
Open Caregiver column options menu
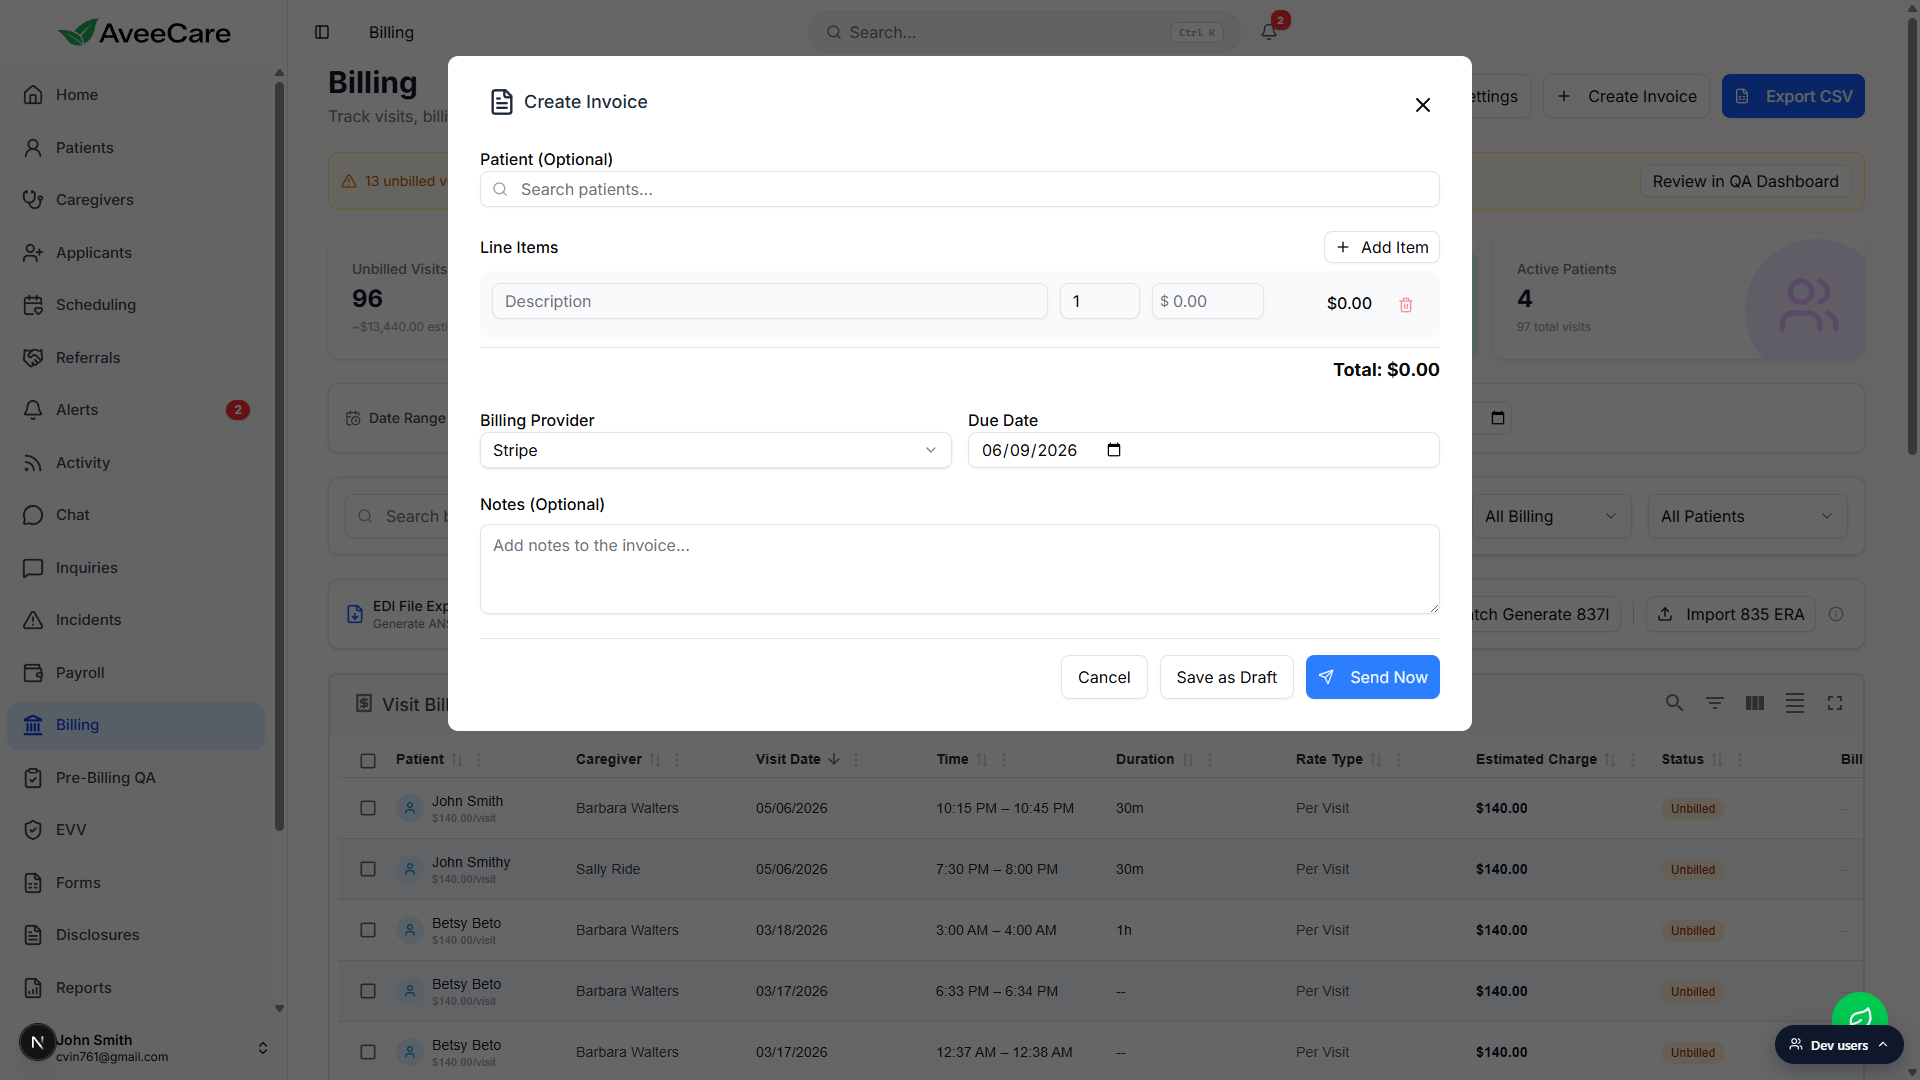pos(677,760)
